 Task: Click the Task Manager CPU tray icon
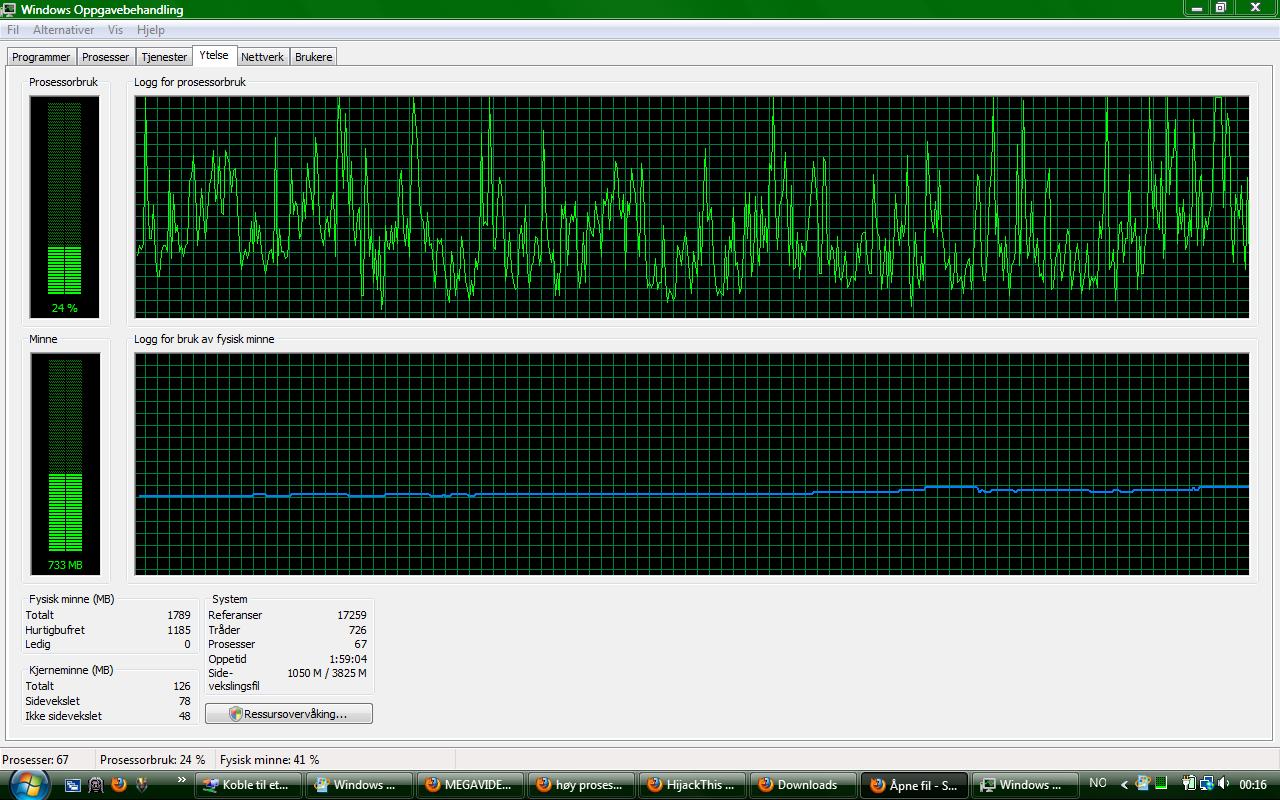pos(1162,784)
